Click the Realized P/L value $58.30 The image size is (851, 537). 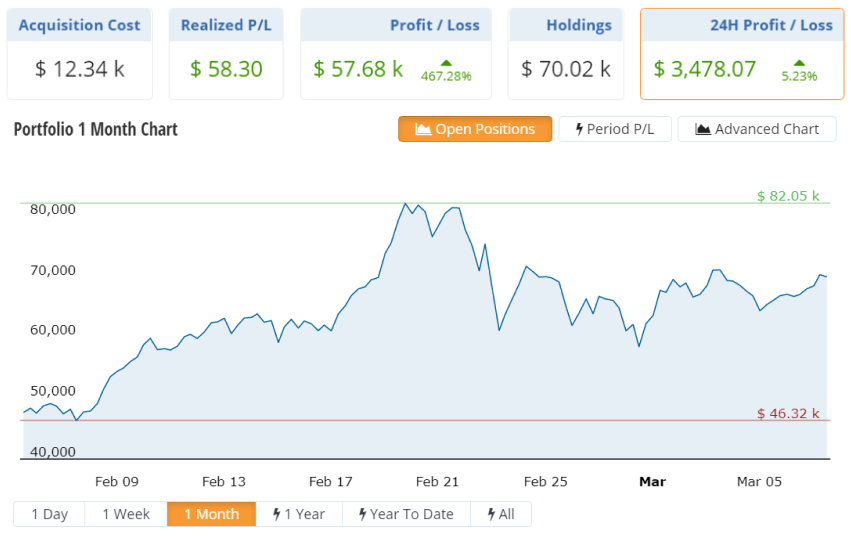click(226, 69)
